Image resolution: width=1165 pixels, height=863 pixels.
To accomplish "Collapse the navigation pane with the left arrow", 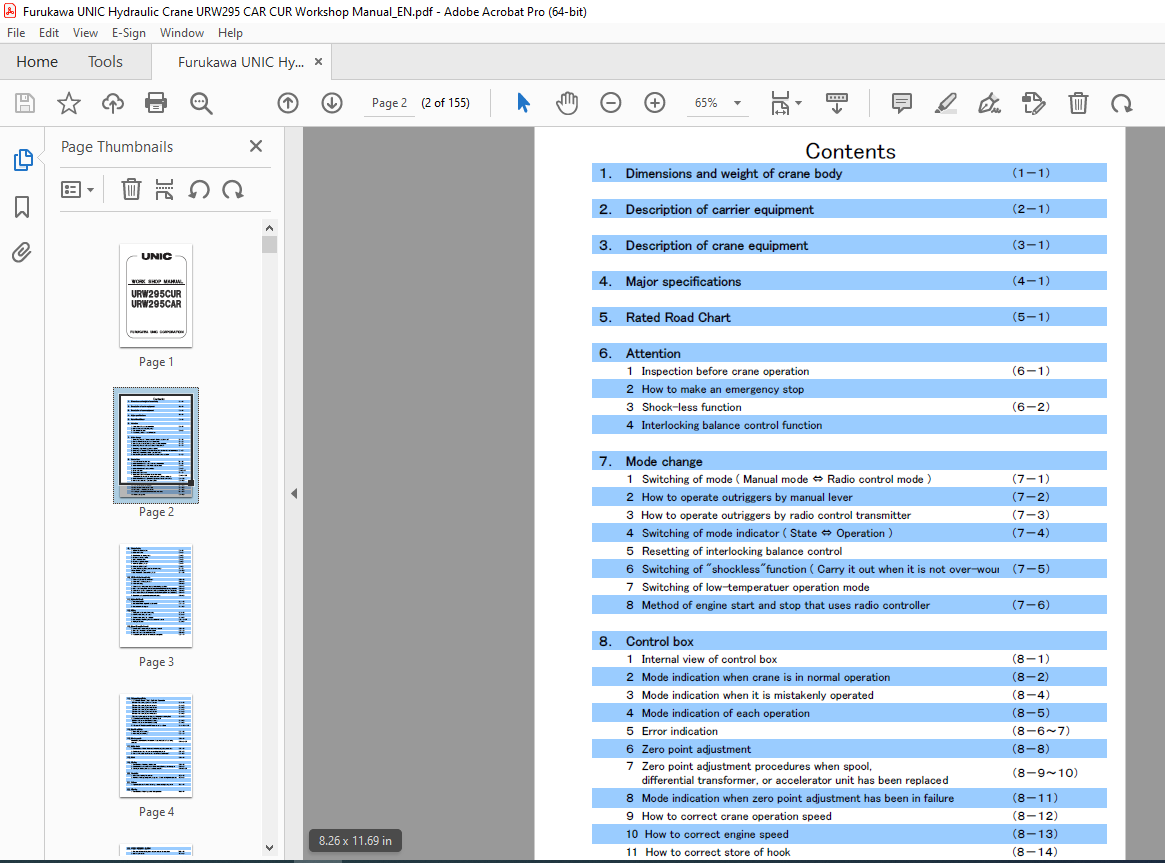I will (294, 493).
